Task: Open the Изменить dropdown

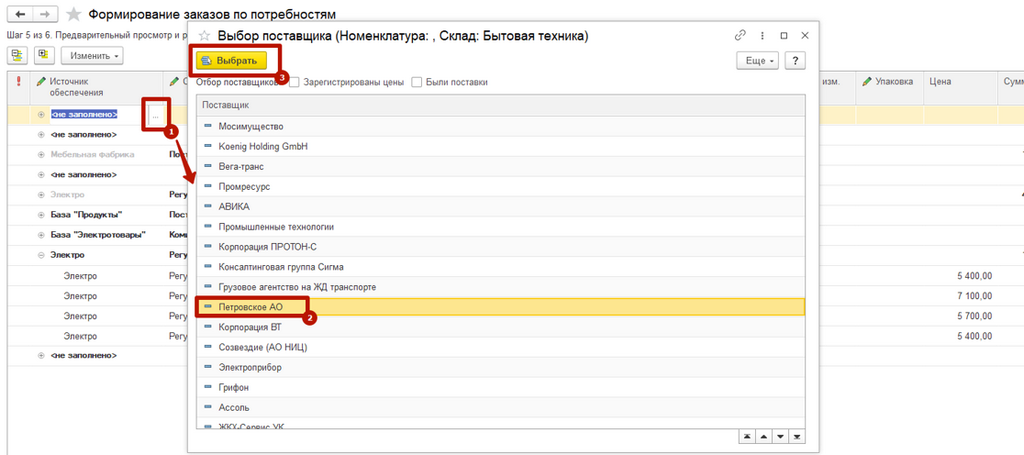Action: point(92,56)
